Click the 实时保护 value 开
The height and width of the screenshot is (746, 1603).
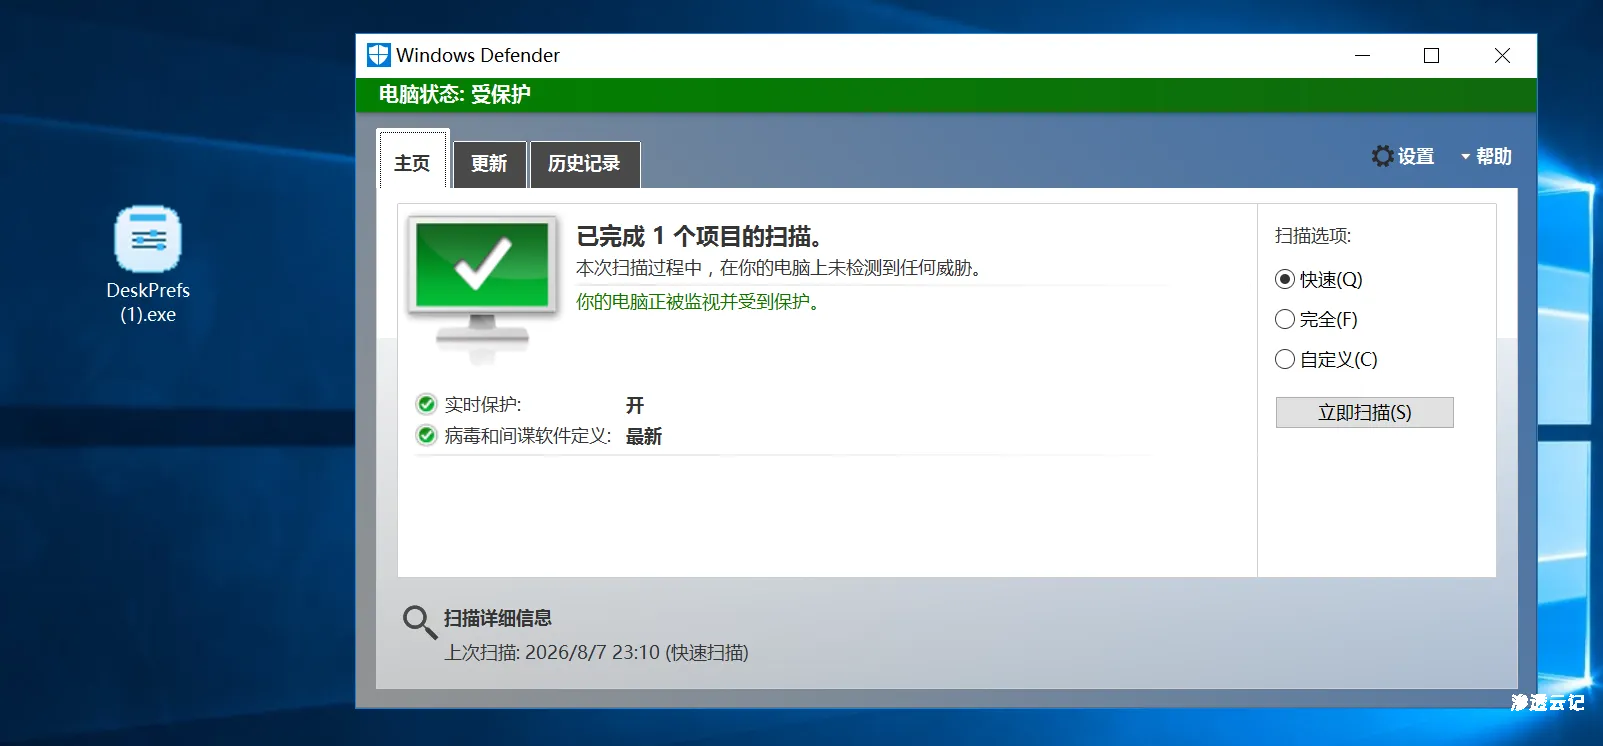pyautogui.click(x=635, y=405)
